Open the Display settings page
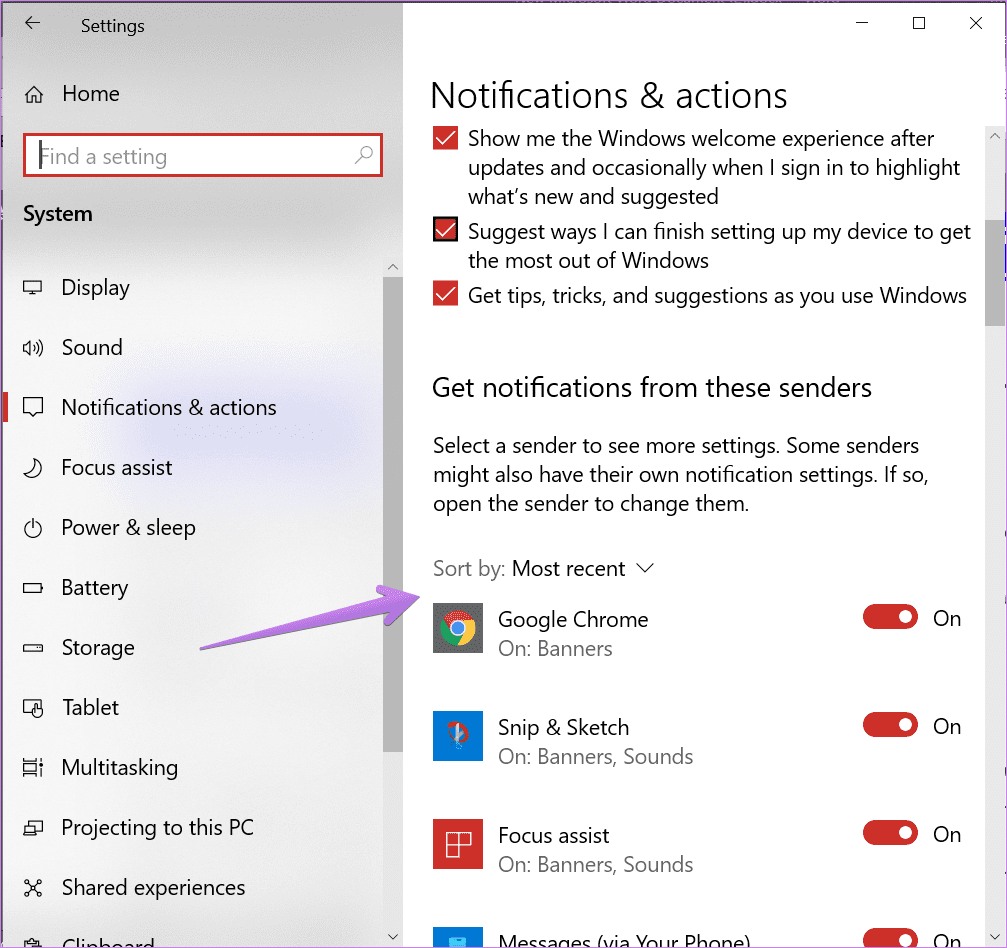This screenshot has height=948, width=1007. 96,288
